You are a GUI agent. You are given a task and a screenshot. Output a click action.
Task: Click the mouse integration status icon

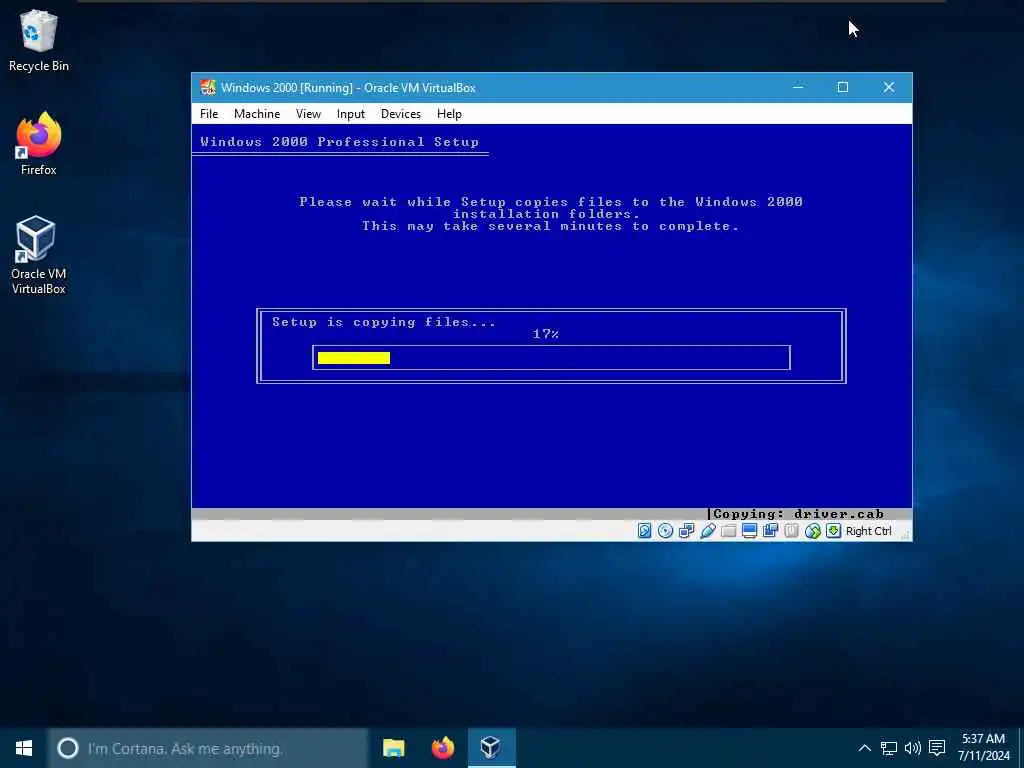click(812, 531)
